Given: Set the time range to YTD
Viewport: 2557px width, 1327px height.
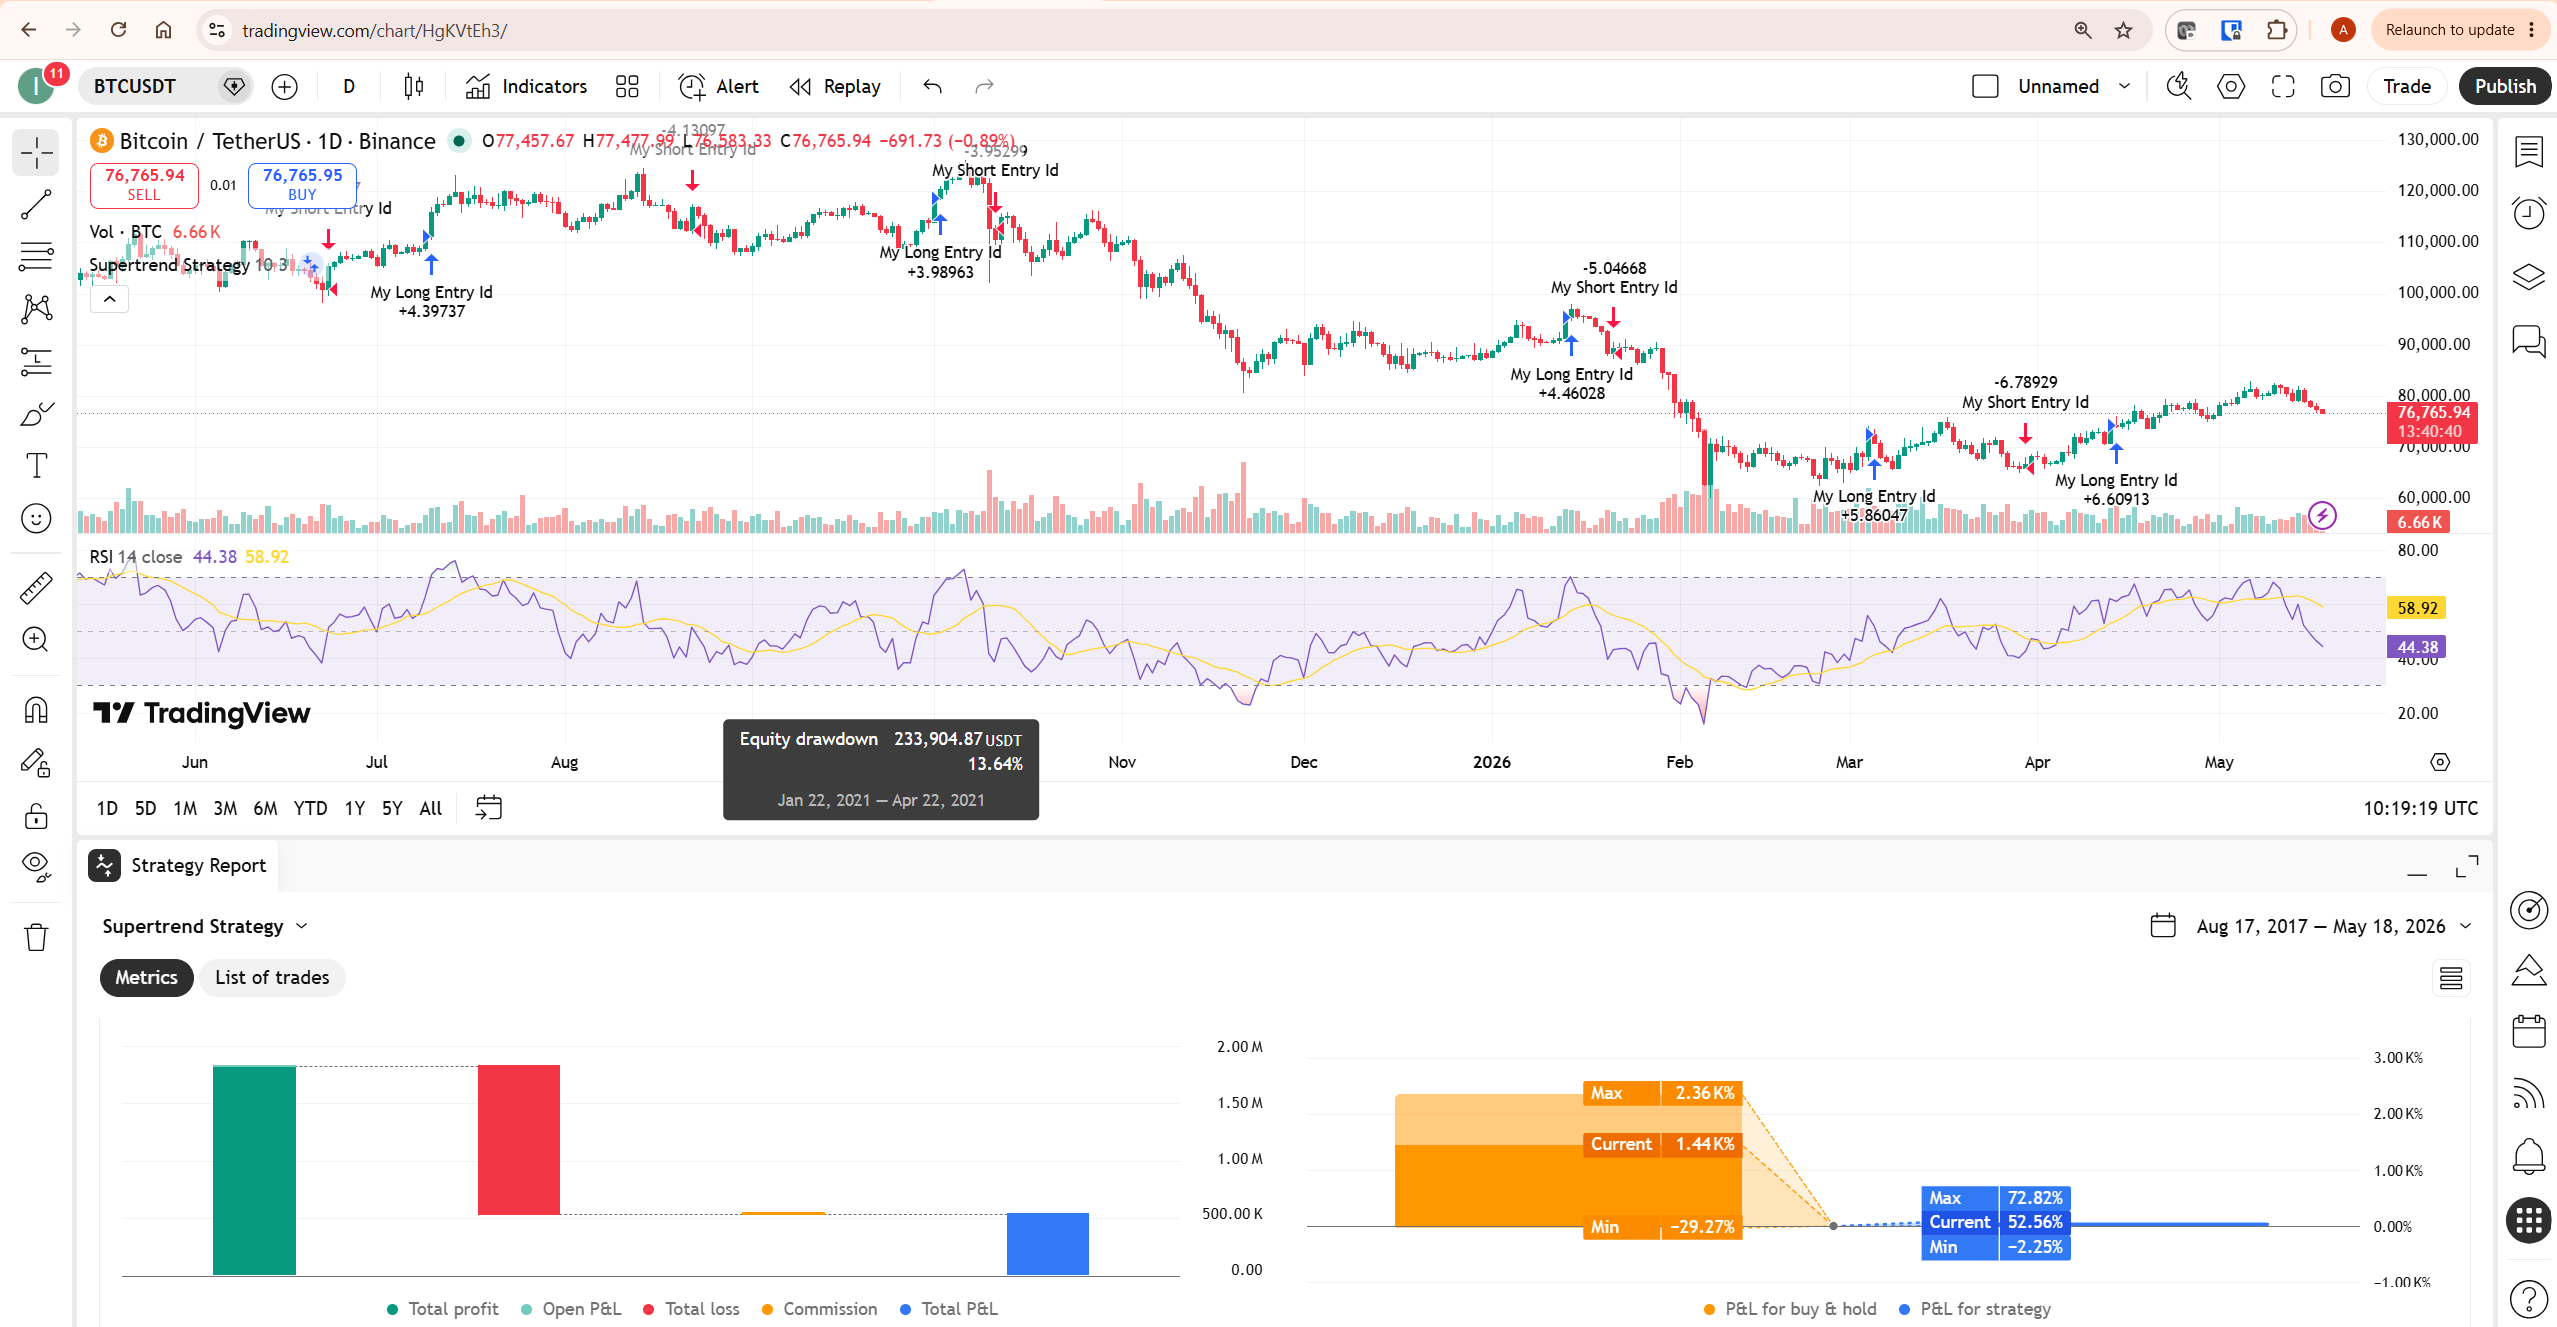Looking at the screenshot, I should pyautogui.click(x=310, y=809).
